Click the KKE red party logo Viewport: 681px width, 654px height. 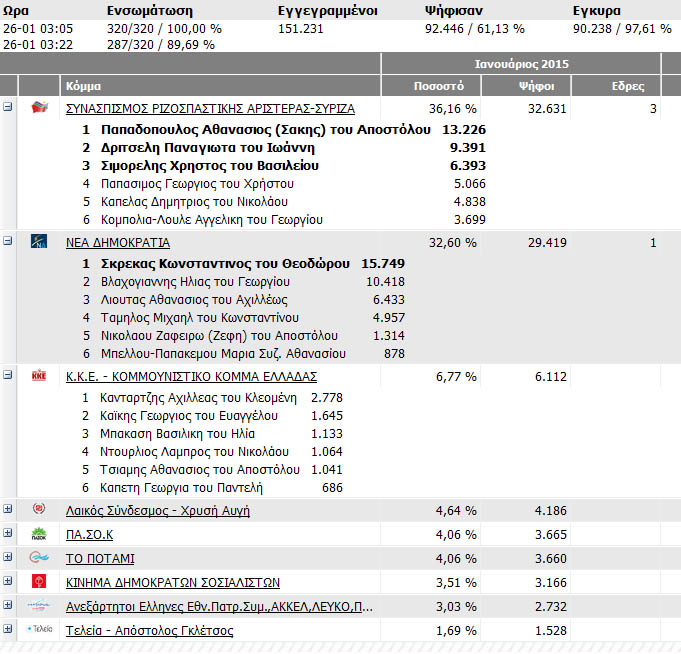pyautogui.click(x=40, y=376)
